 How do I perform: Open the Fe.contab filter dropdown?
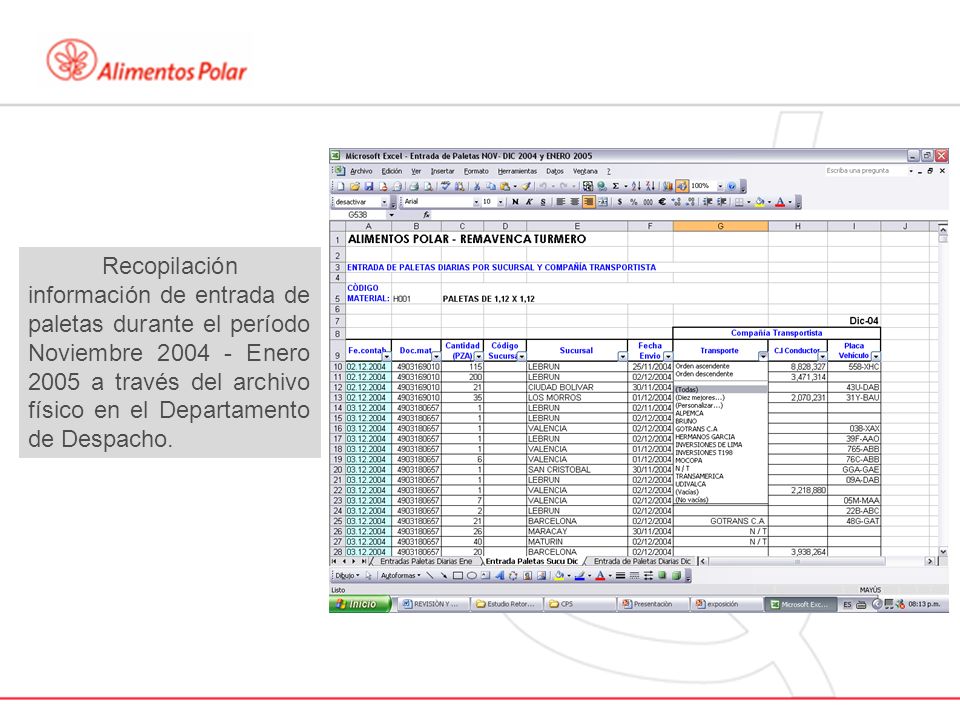[386, 356]
